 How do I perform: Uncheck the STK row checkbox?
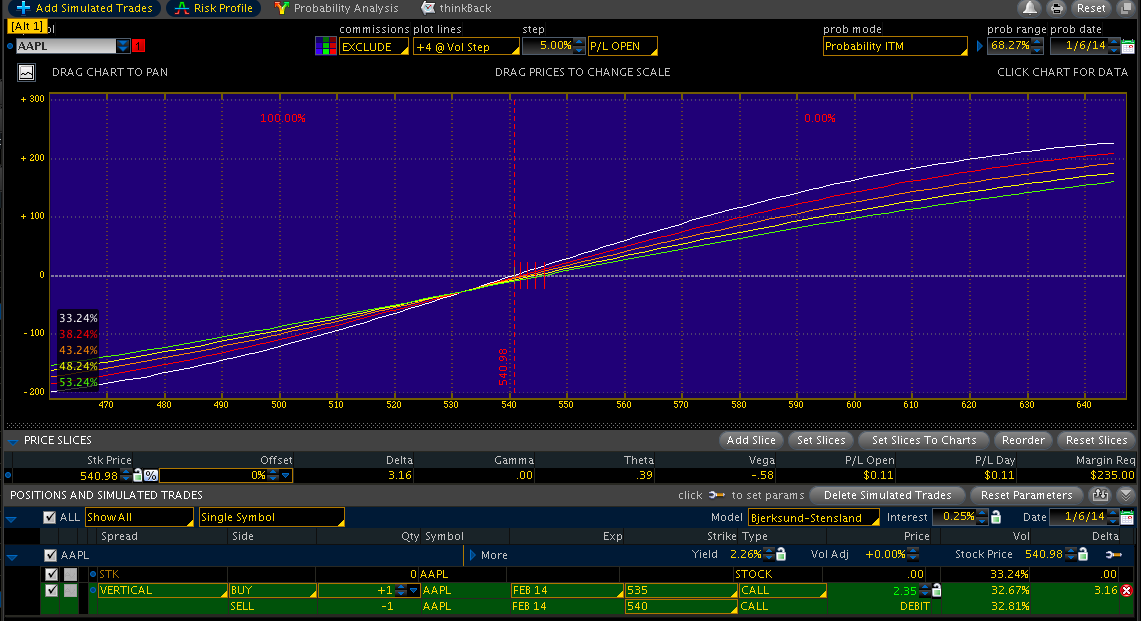[51, 574]
